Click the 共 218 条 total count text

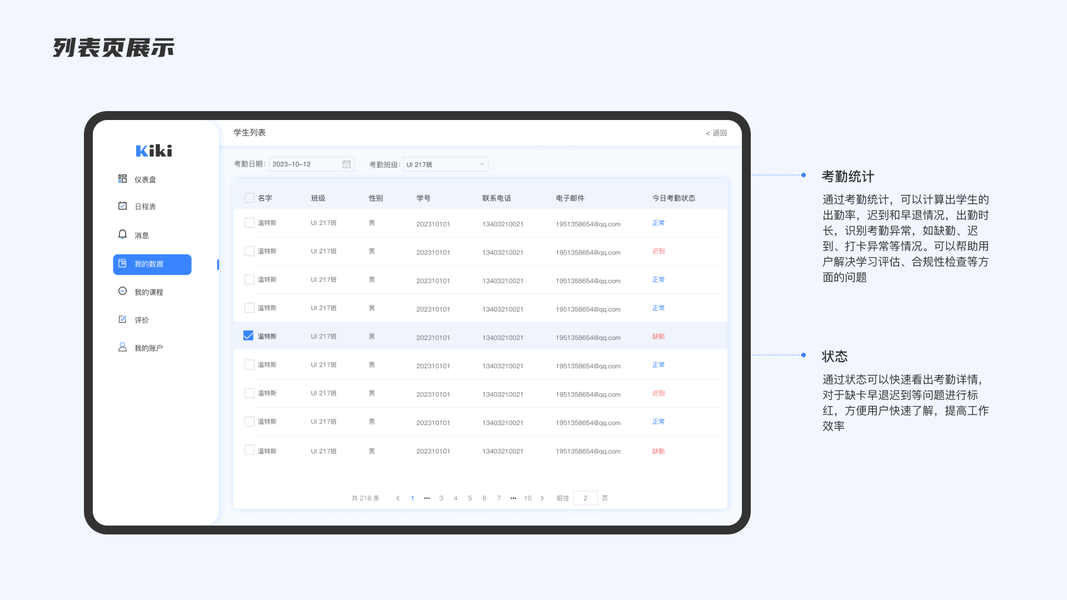tap(365, 498)
